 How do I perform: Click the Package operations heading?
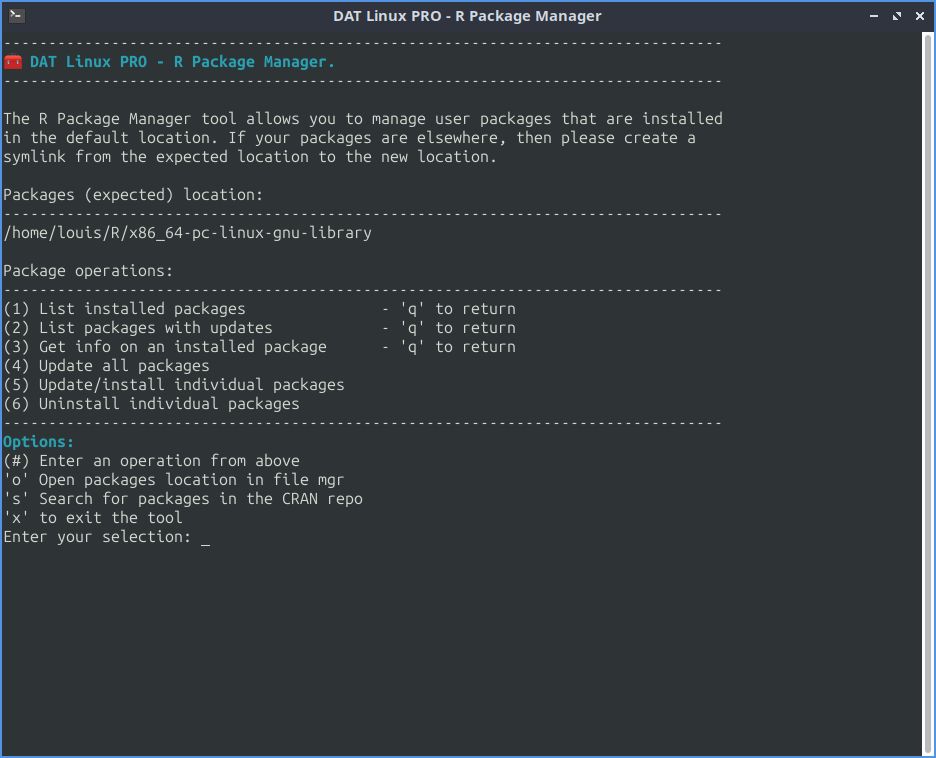coord(85,270)
